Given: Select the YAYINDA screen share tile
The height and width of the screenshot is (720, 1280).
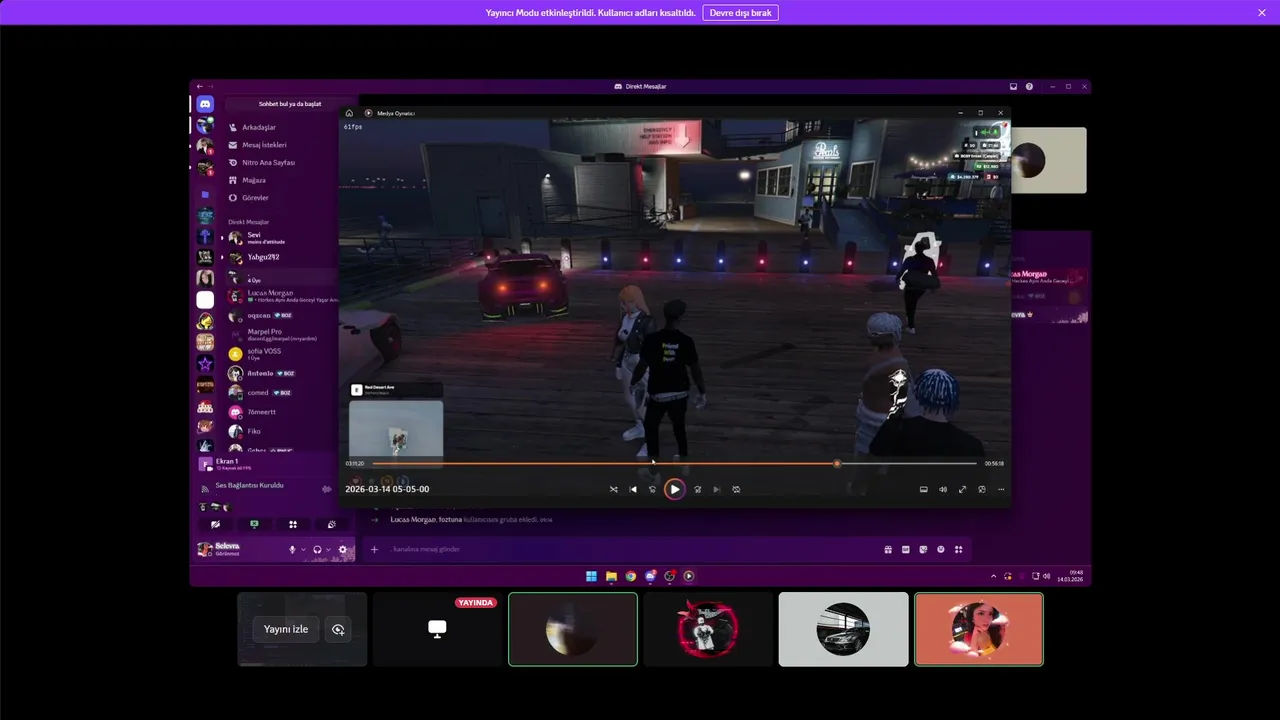Looking at the screenshot, I should coord(437,629).
